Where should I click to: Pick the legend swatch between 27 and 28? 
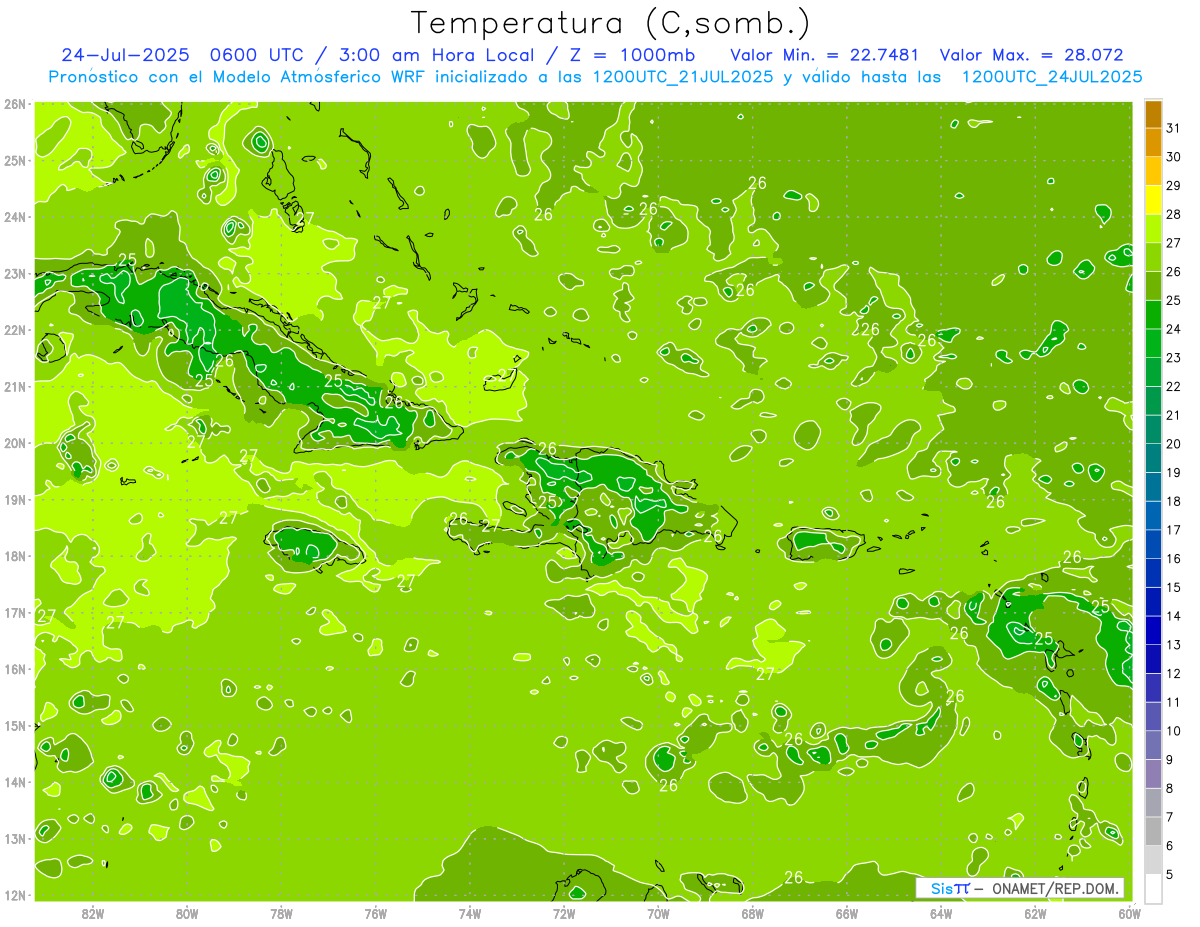[x=1153, y=229]
